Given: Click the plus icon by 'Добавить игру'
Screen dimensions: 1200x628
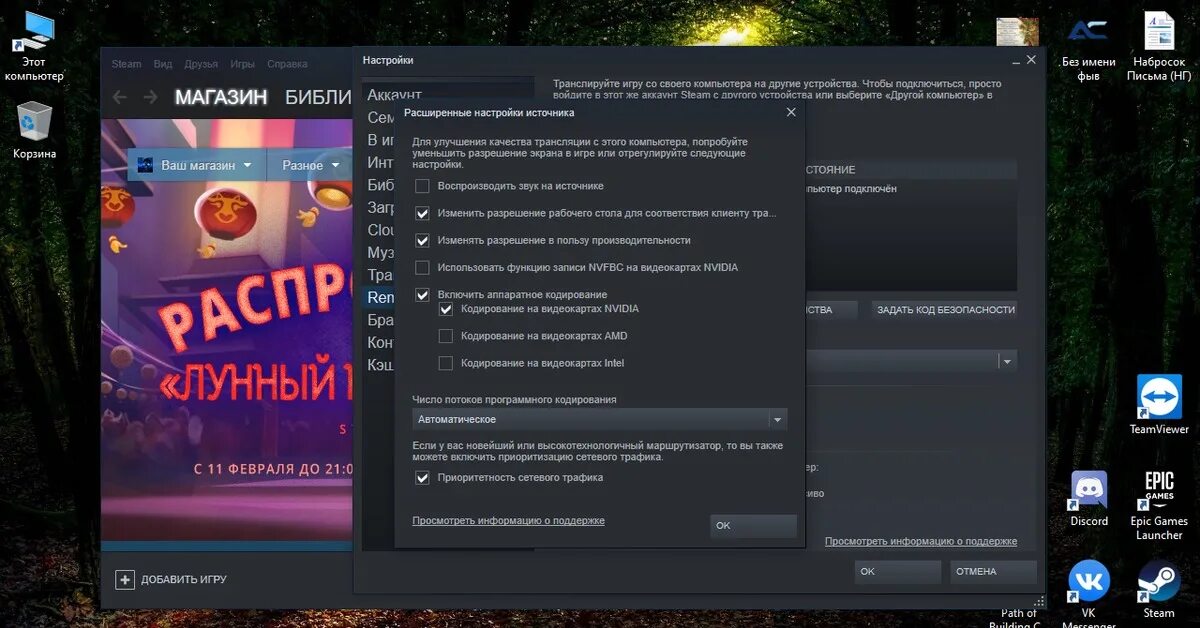Looking at the screenshot, I should coord(125,579).
